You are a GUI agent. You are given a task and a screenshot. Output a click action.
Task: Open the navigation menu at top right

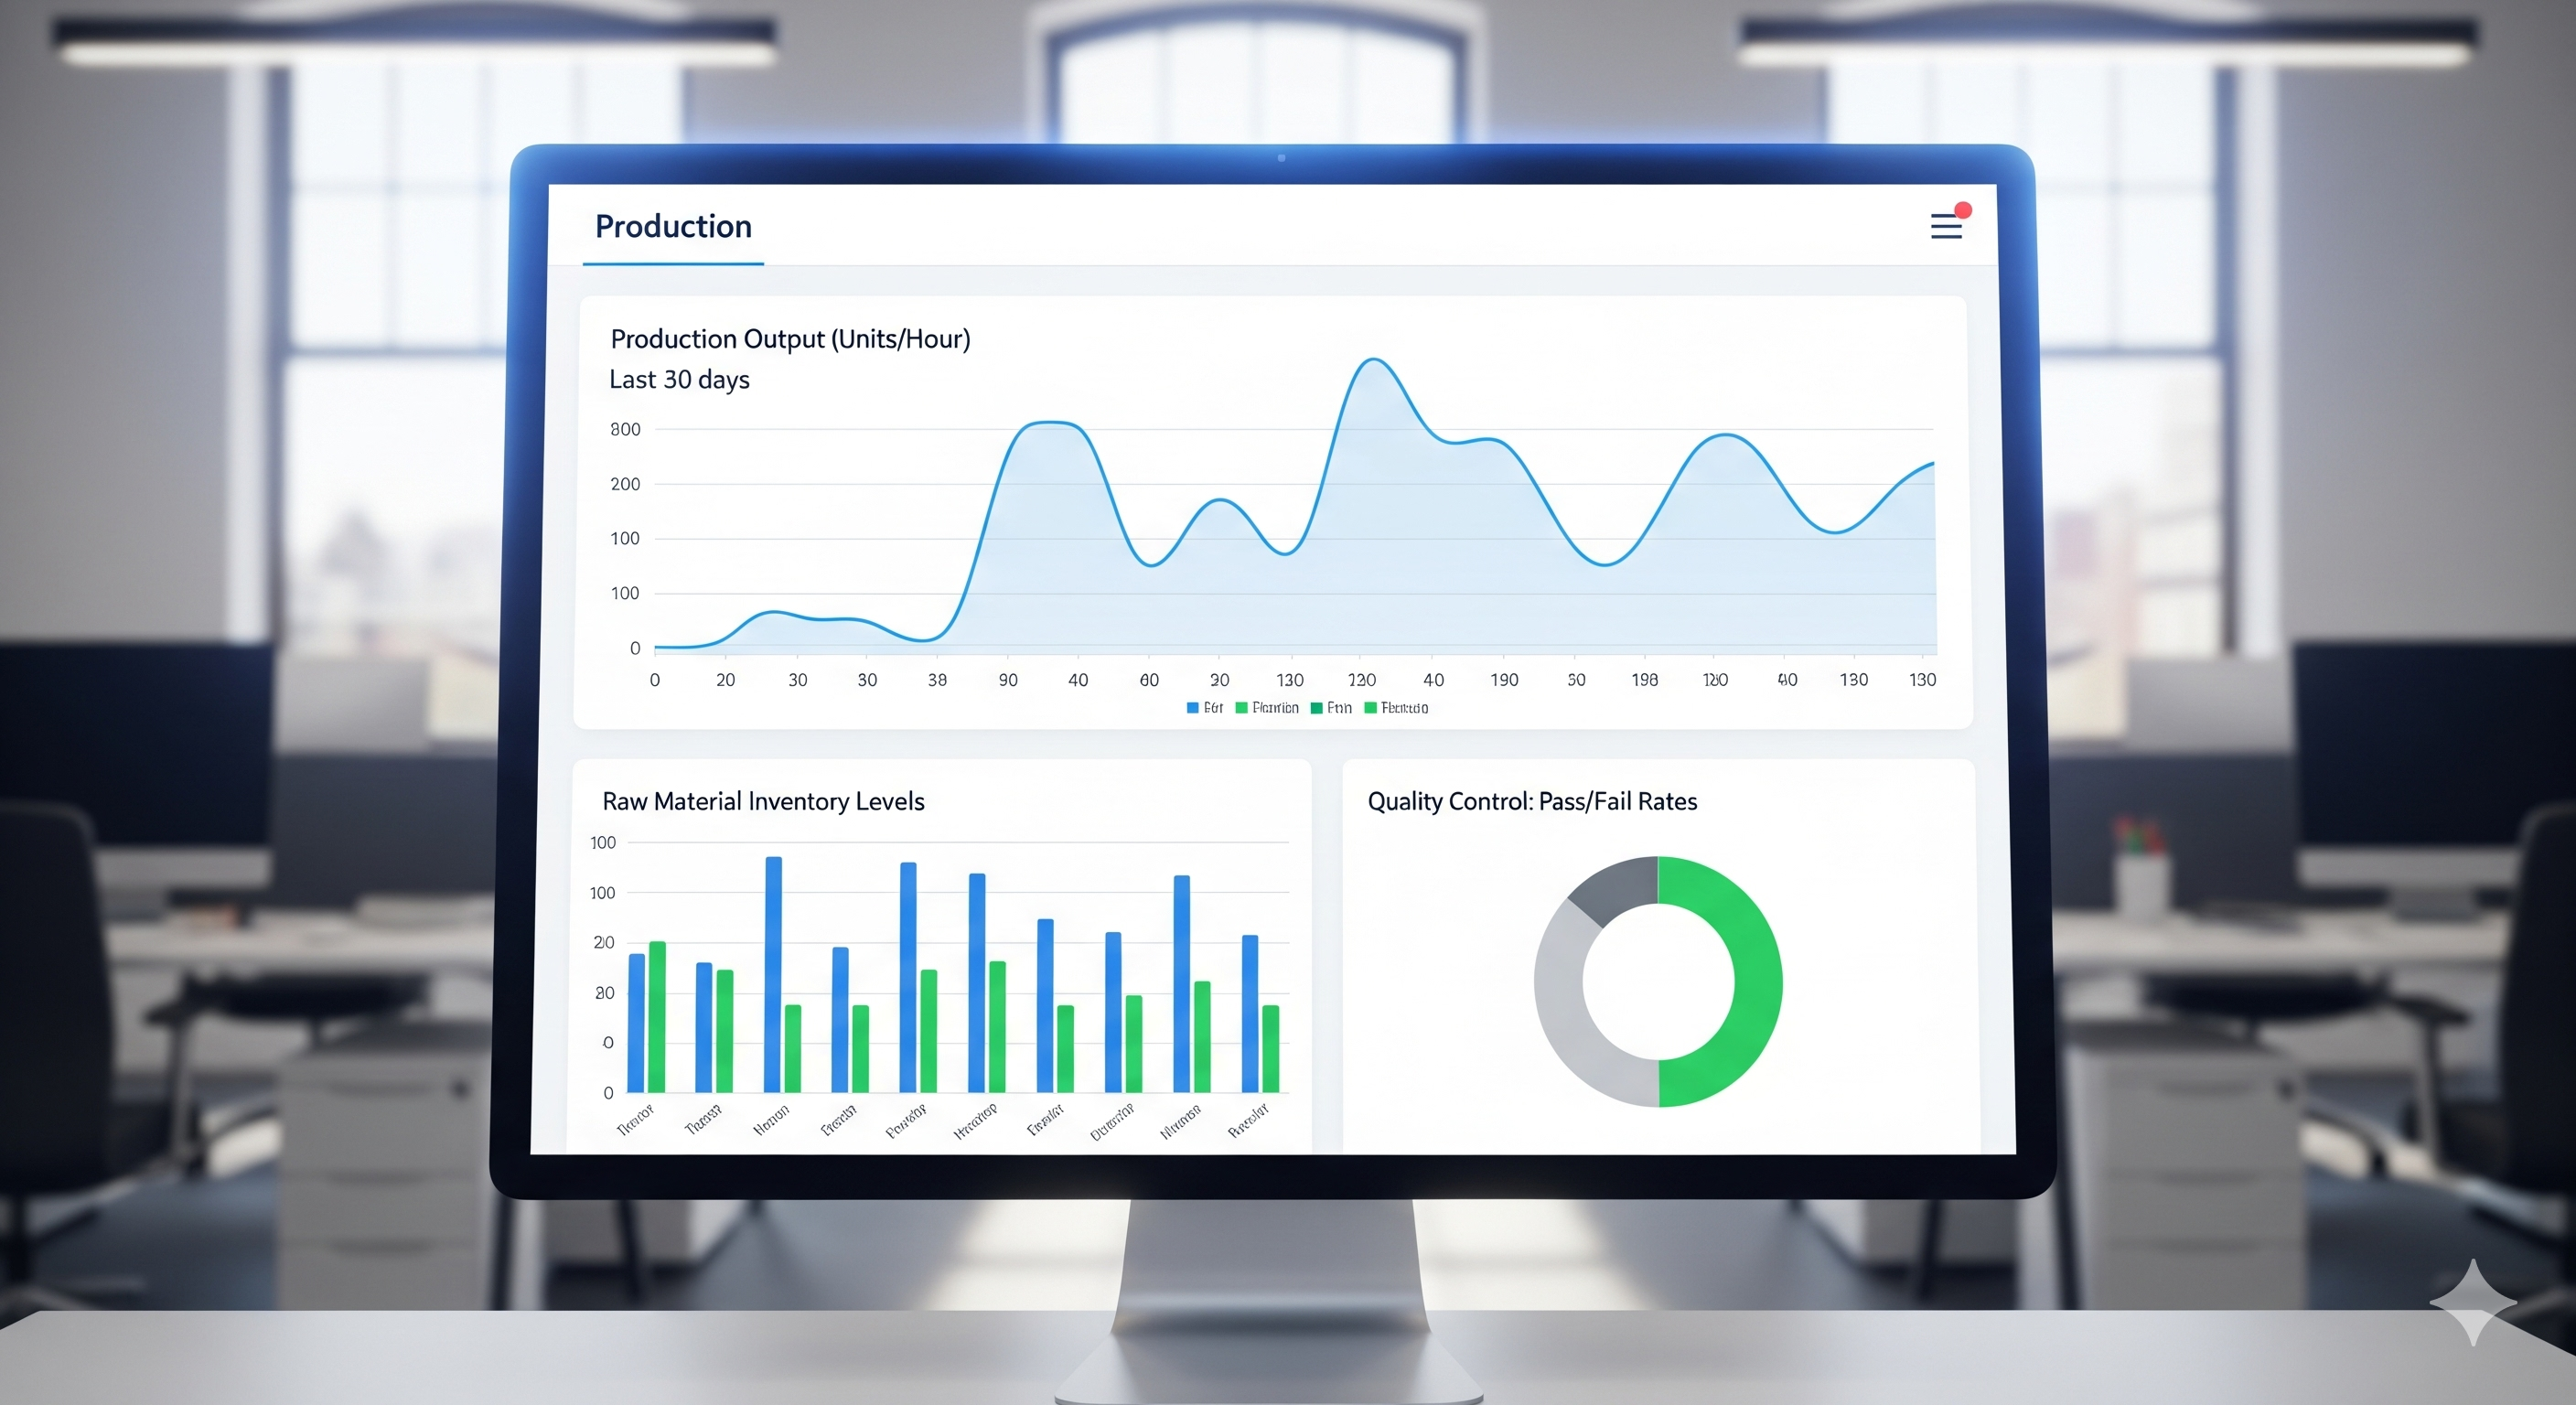(x=1946, y=226)
